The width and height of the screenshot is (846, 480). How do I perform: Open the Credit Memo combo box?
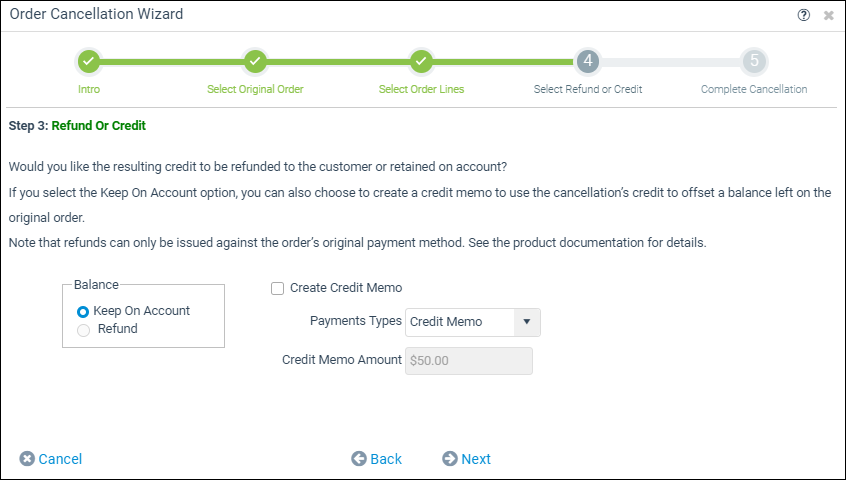point(473,322)
